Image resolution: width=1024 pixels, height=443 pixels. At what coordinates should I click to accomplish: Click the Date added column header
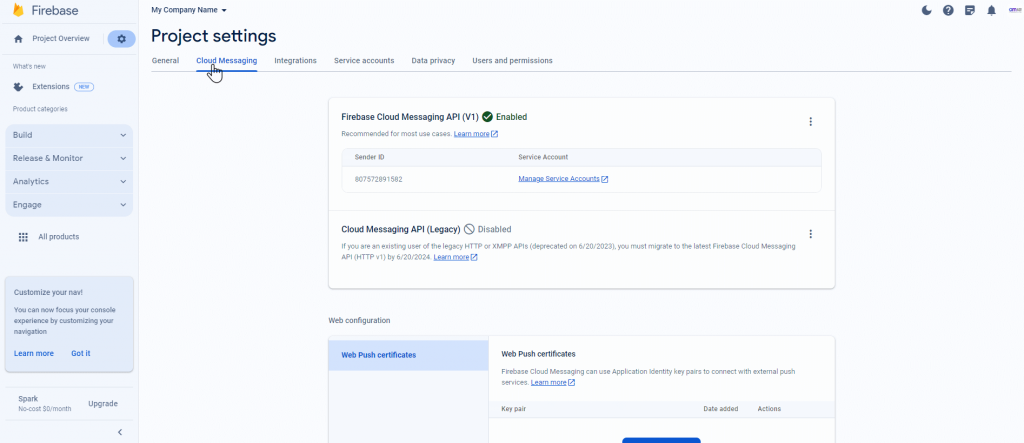tap(720, 409)
